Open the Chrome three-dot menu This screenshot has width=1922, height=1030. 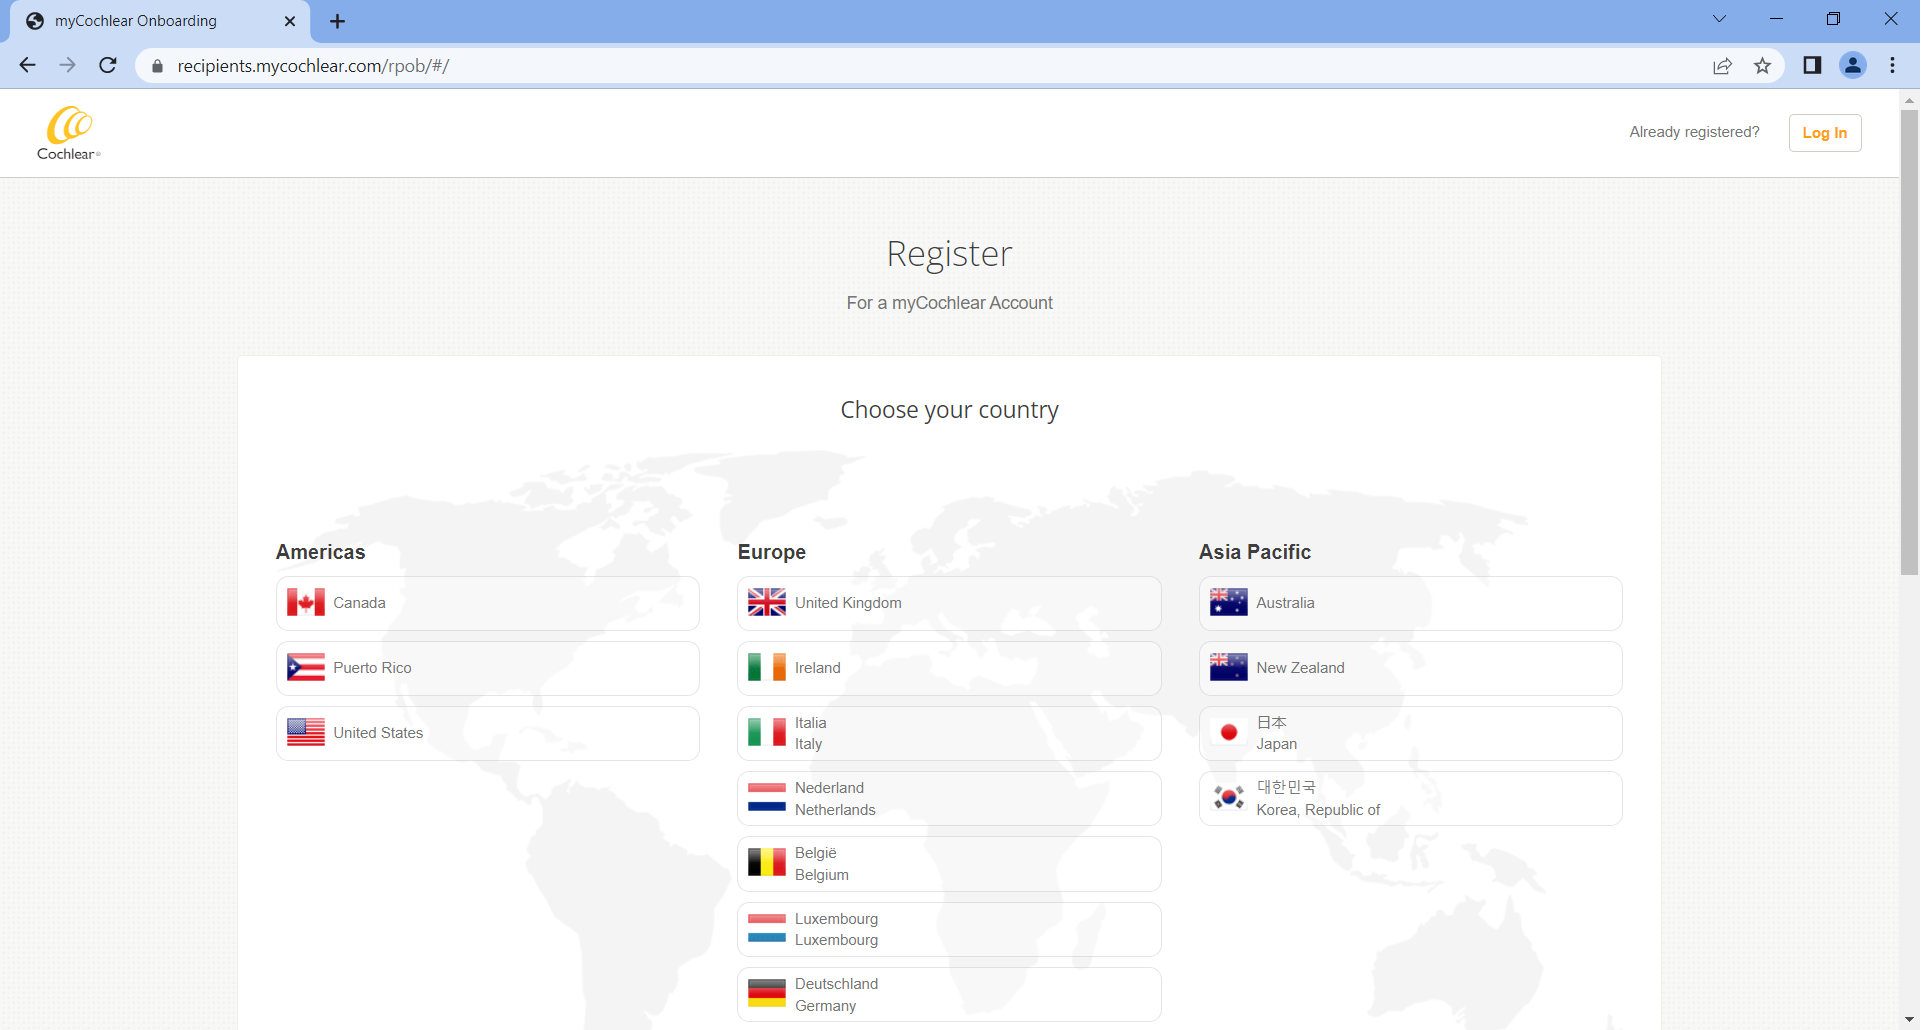(1893, 66)
